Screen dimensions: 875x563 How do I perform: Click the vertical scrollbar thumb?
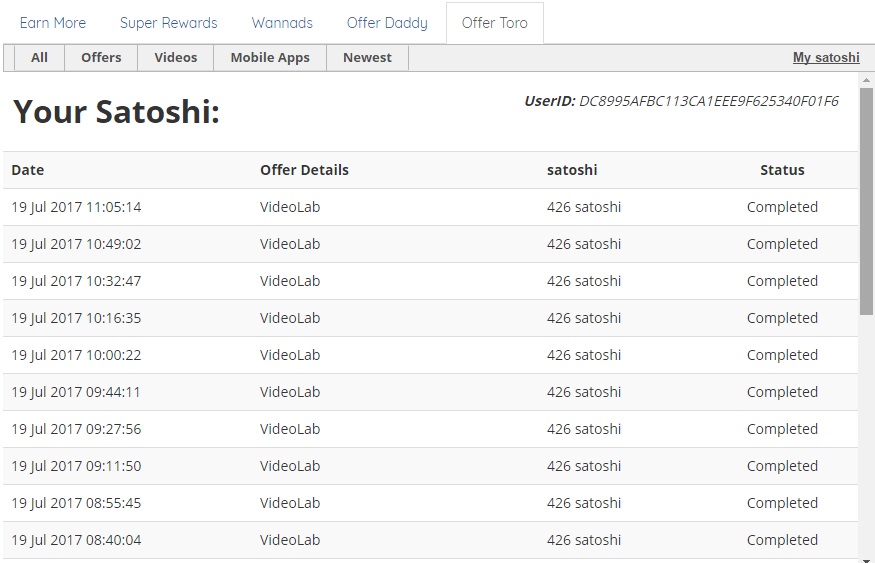tap(866, 200)
